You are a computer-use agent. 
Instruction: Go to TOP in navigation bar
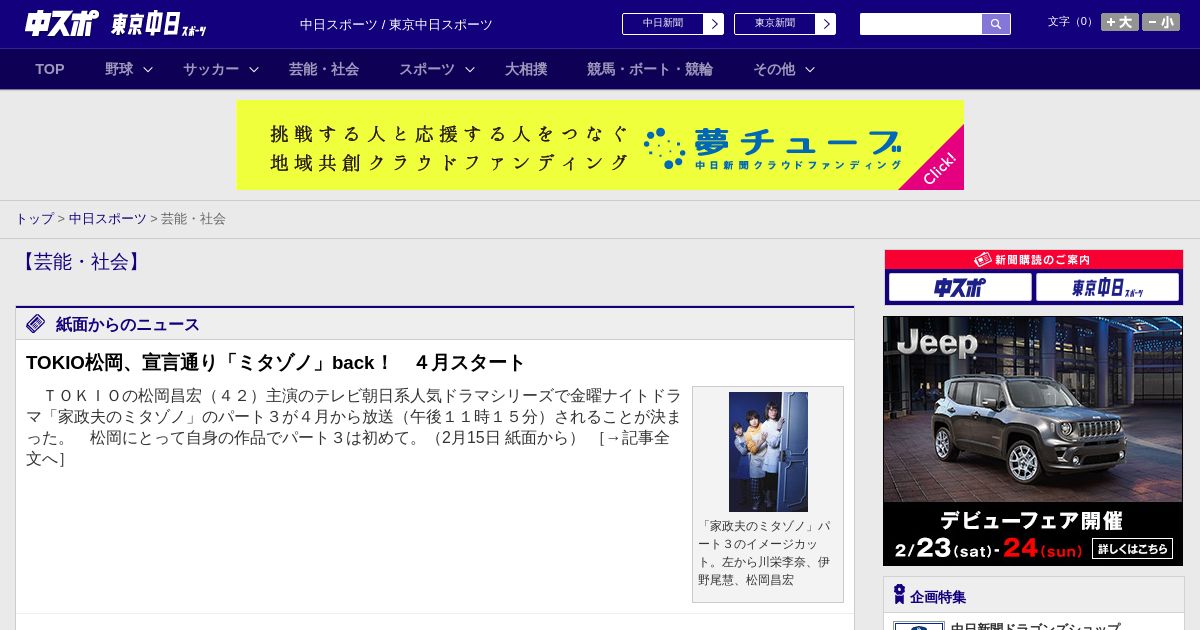pyautogui.click(x=50, y=69)
